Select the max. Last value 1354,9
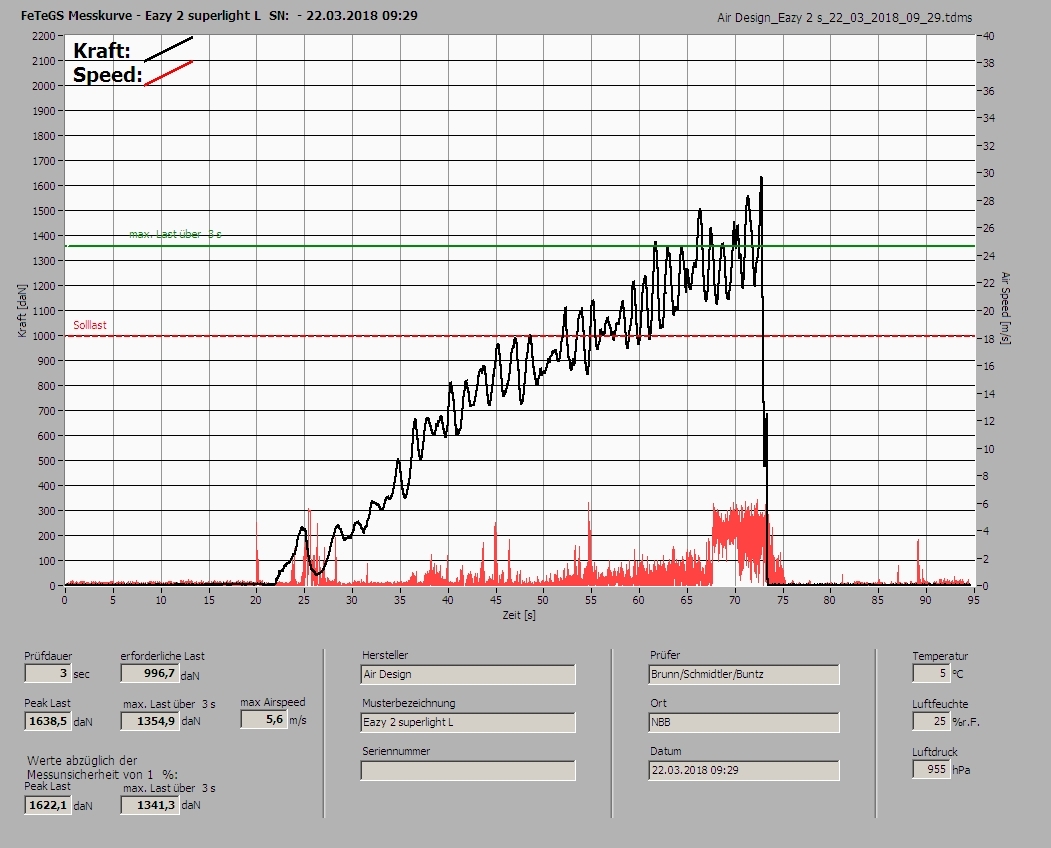Viewport: 1051px width, 848px height. coord(149,721)
